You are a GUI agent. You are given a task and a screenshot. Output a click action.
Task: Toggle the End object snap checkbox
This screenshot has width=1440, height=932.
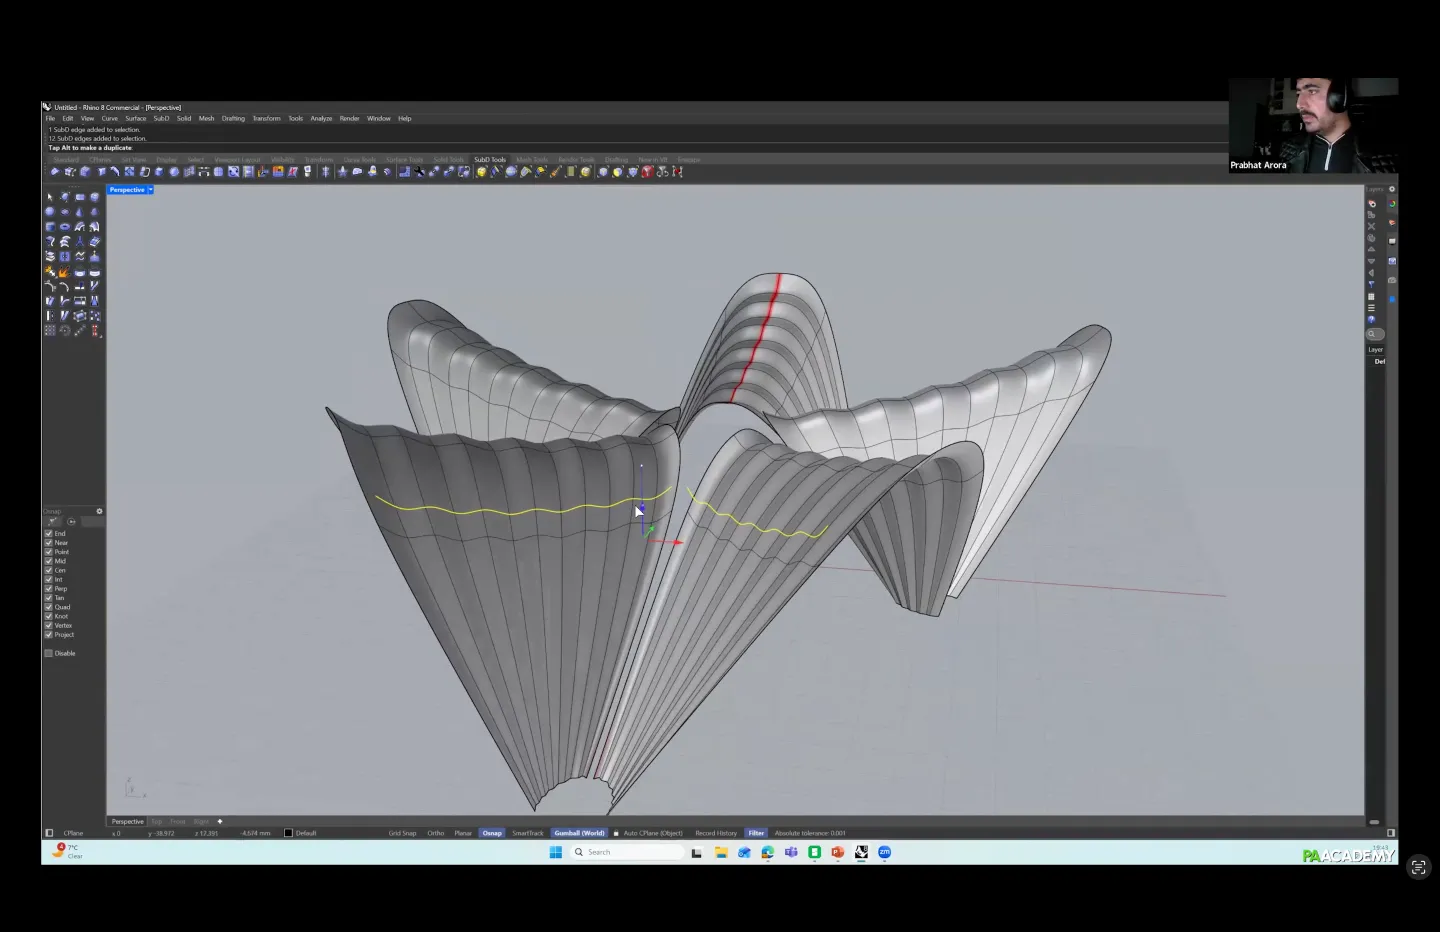click(x=49, y=534)
